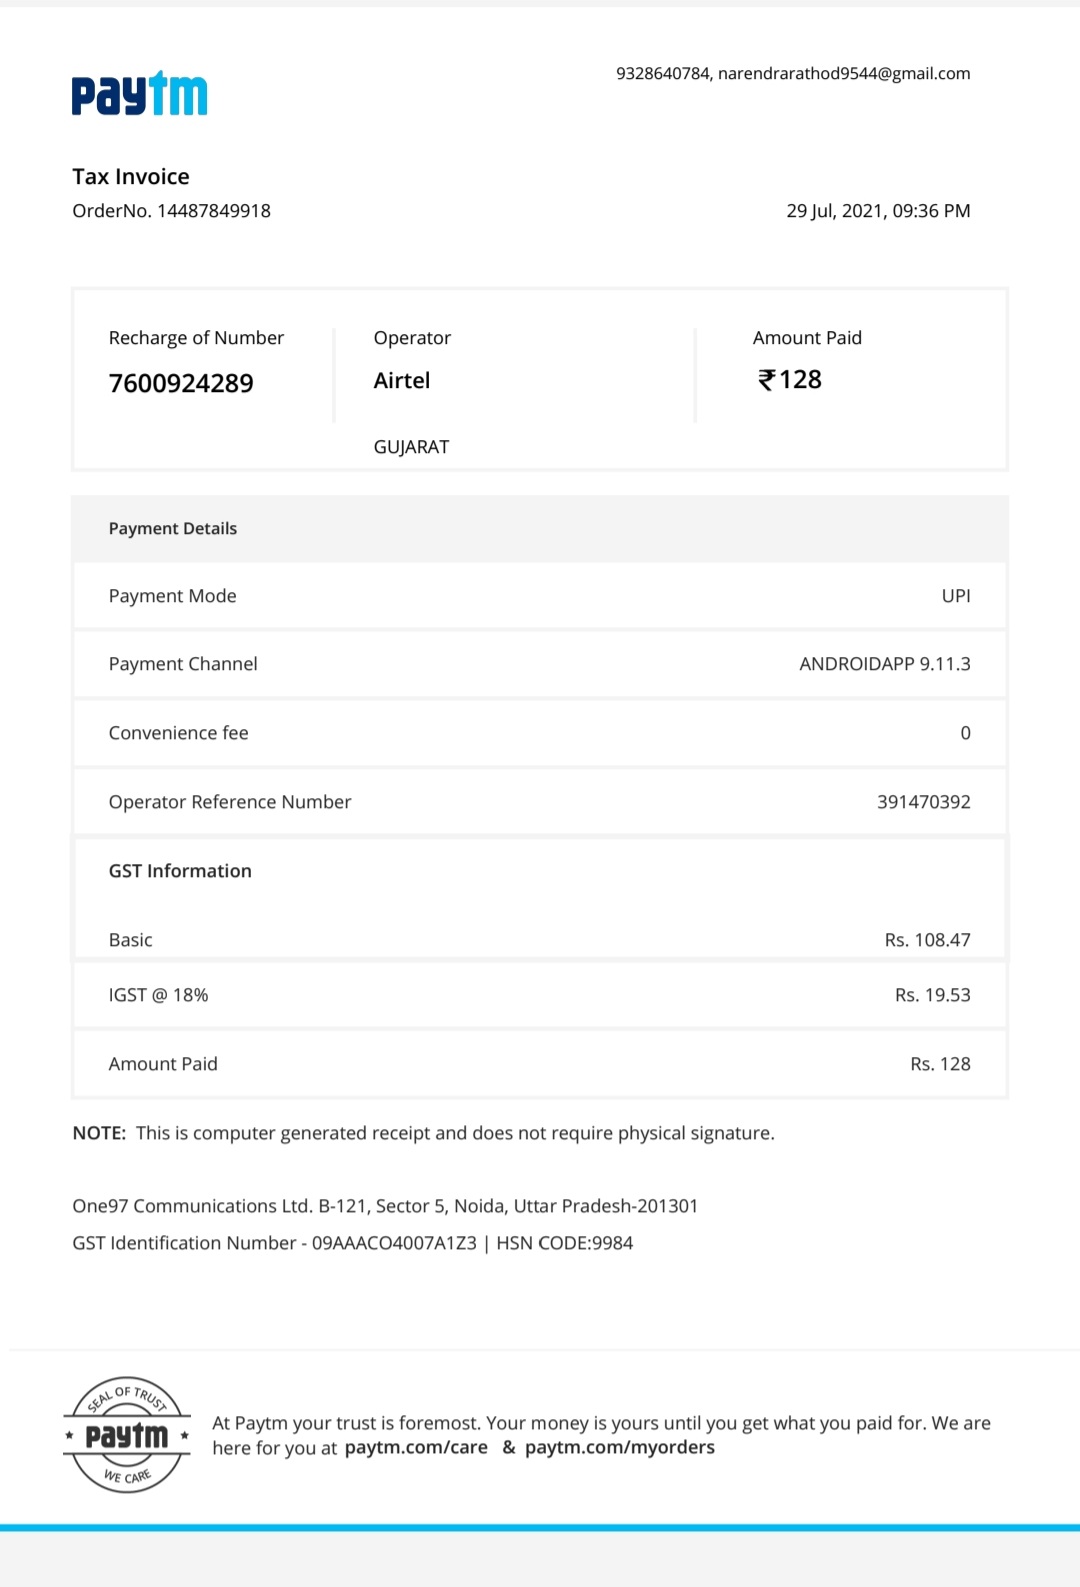Click the rupee symbol beside 128
Screen dimensions: 1080x1587
pos(766,380)
